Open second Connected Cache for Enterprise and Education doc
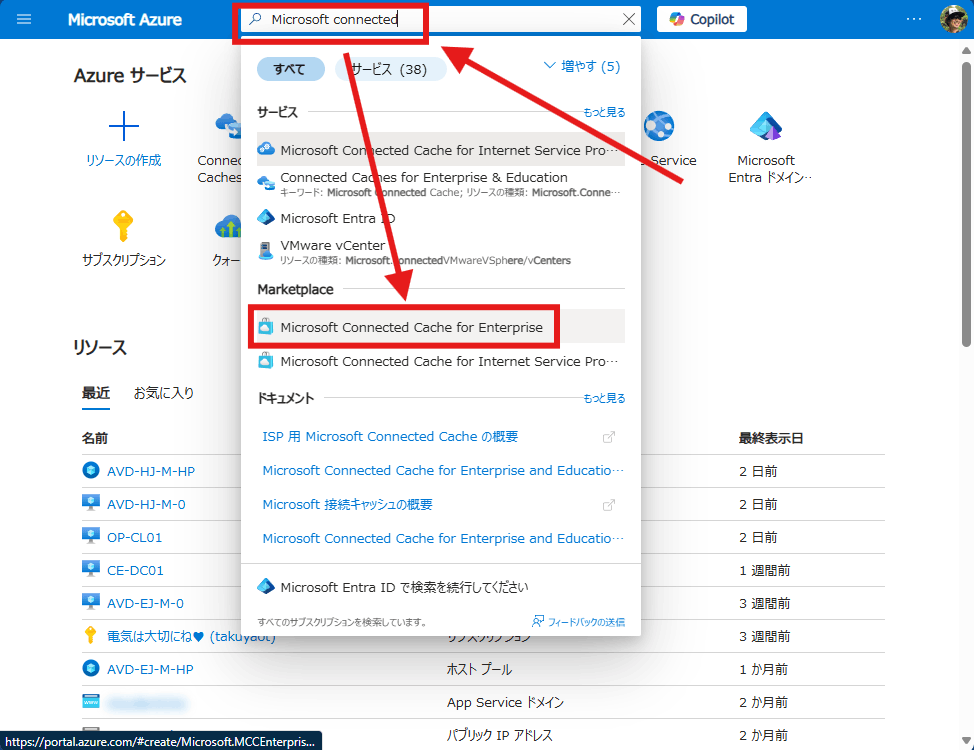The image size is (974, 750). tap(442, 538)
